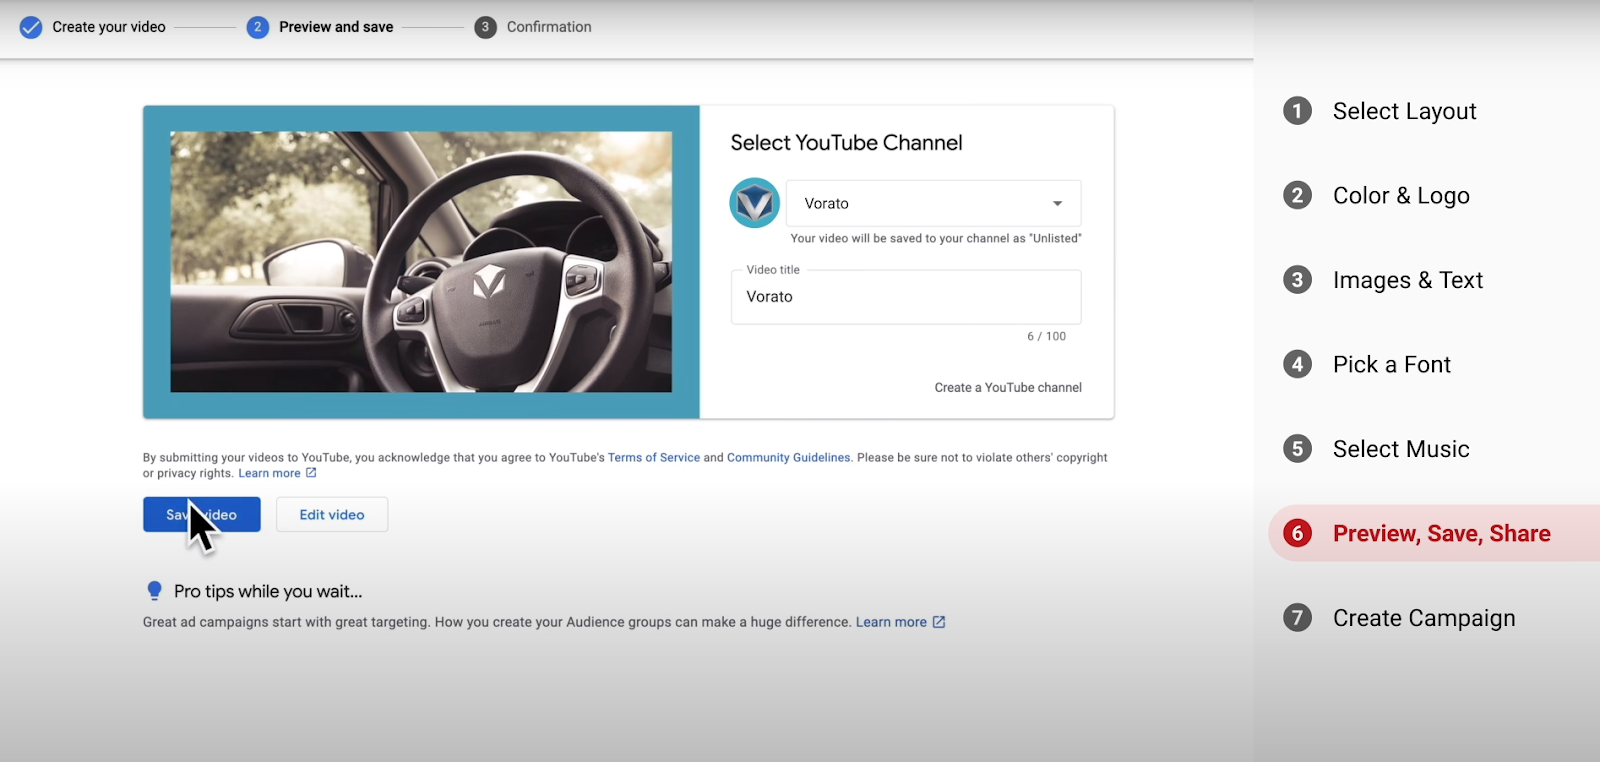Click the red number 6 circle icon
The image size is (1600, 762).
tap(1297, 533)
